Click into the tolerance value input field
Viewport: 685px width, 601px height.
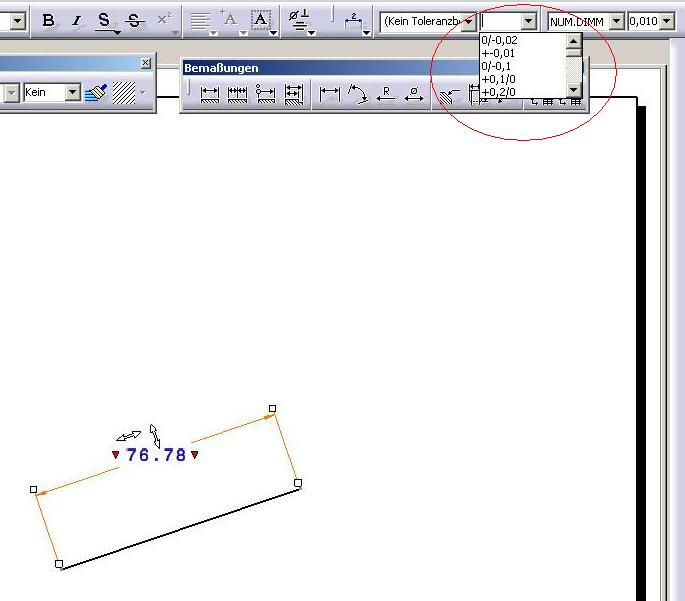tap(501, 21)
